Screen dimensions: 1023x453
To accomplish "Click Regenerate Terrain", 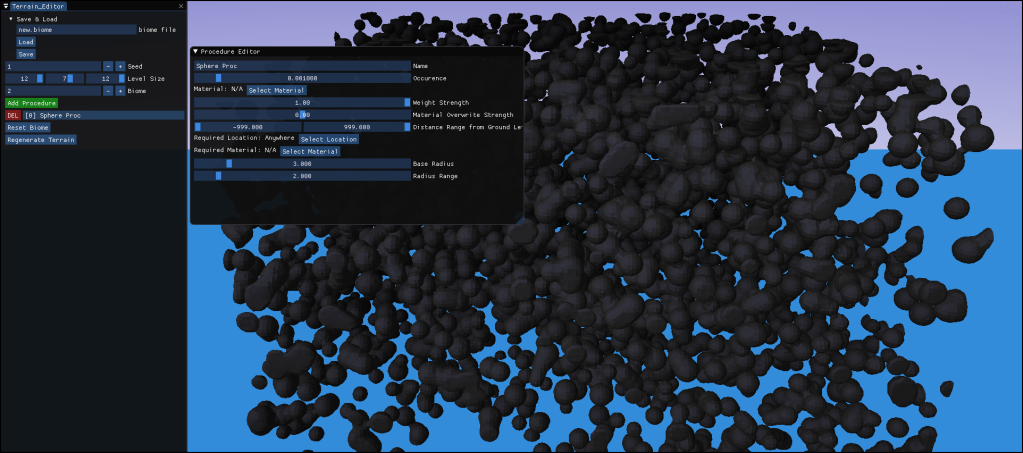I will coord(41,140).
